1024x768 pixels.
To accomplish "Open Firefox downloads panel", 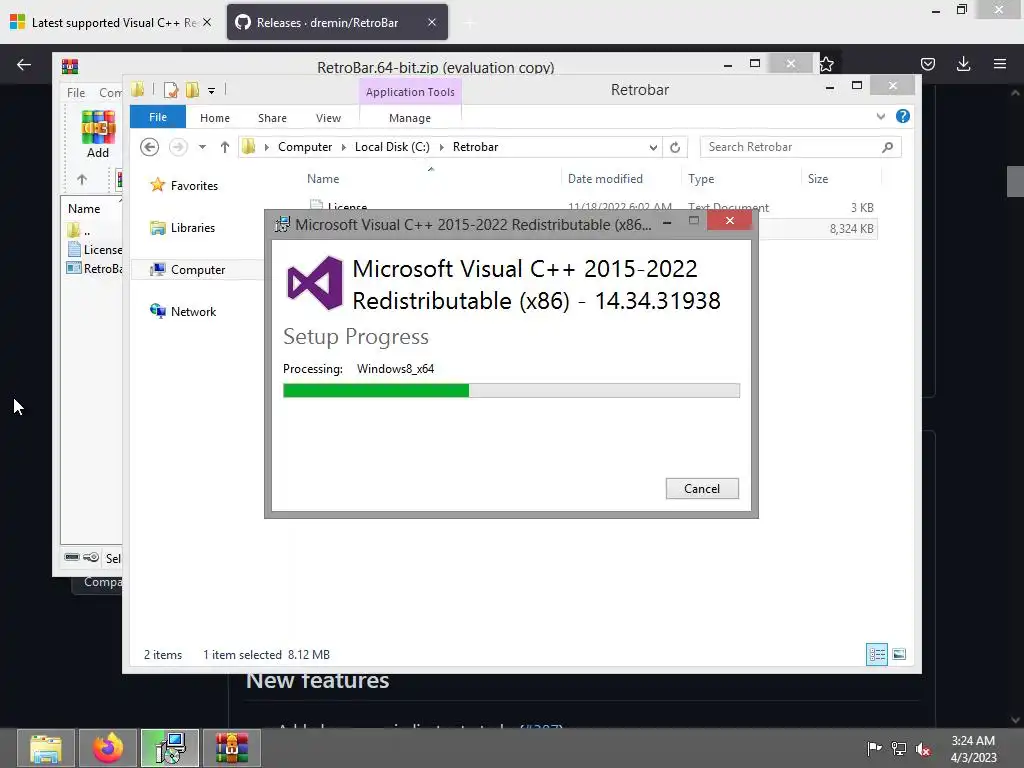I will [x=963, y=63].
